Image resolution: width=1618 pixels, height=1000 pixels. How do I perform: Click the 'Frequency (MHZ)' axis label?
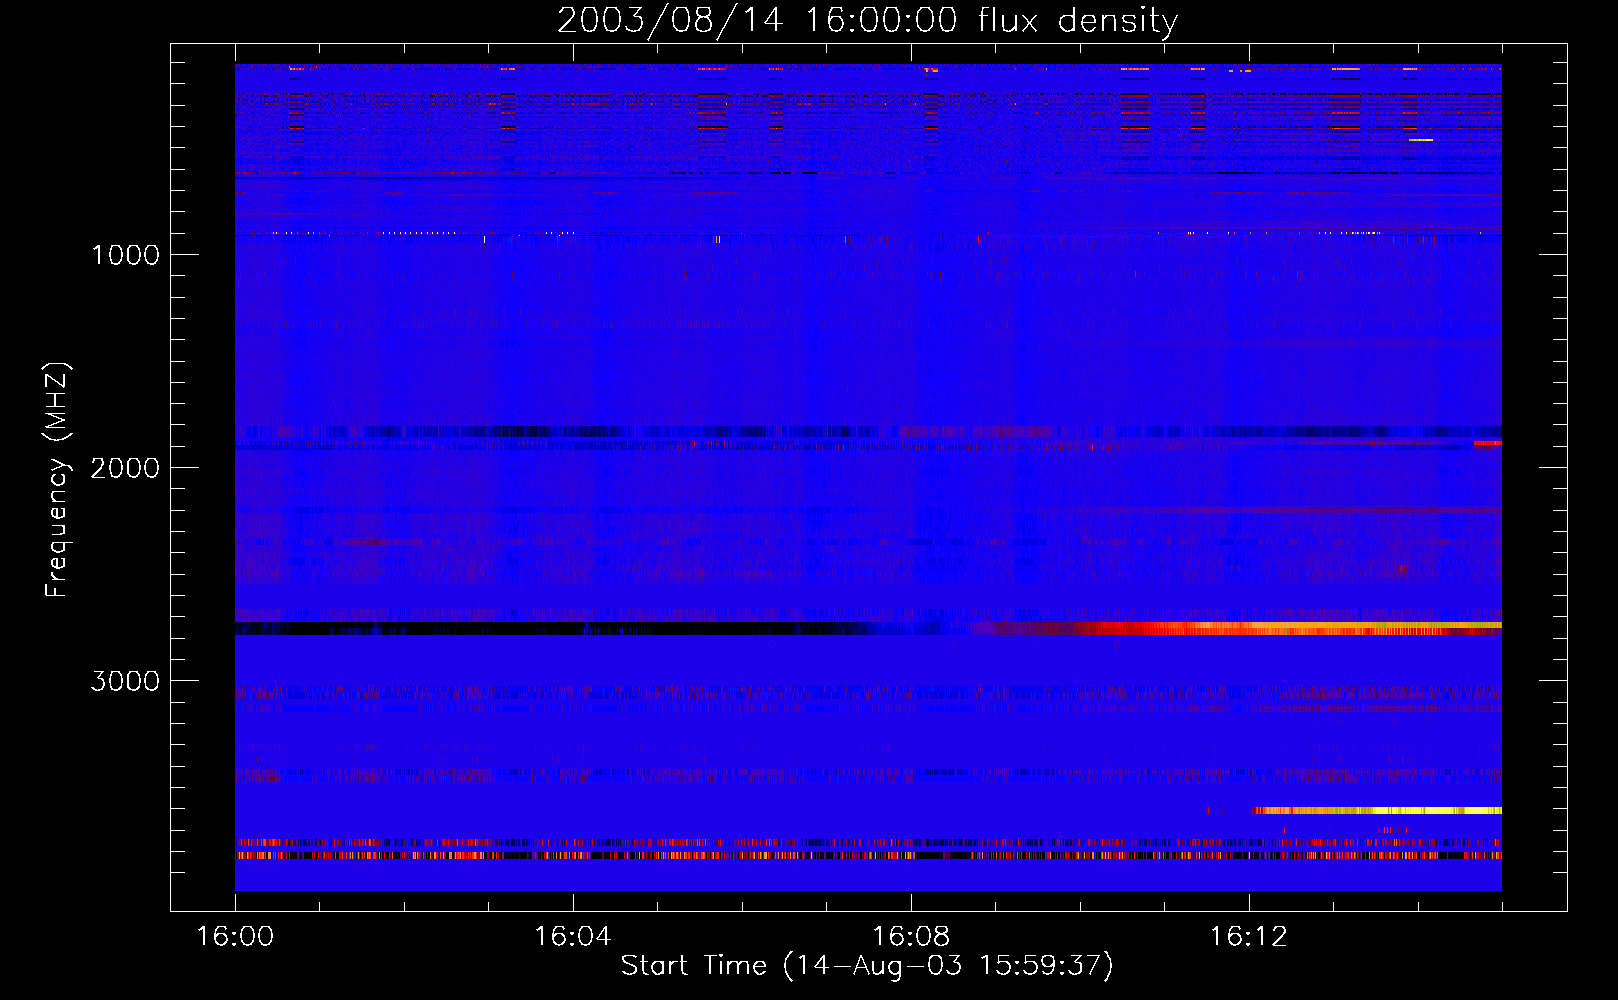[57, 480]
